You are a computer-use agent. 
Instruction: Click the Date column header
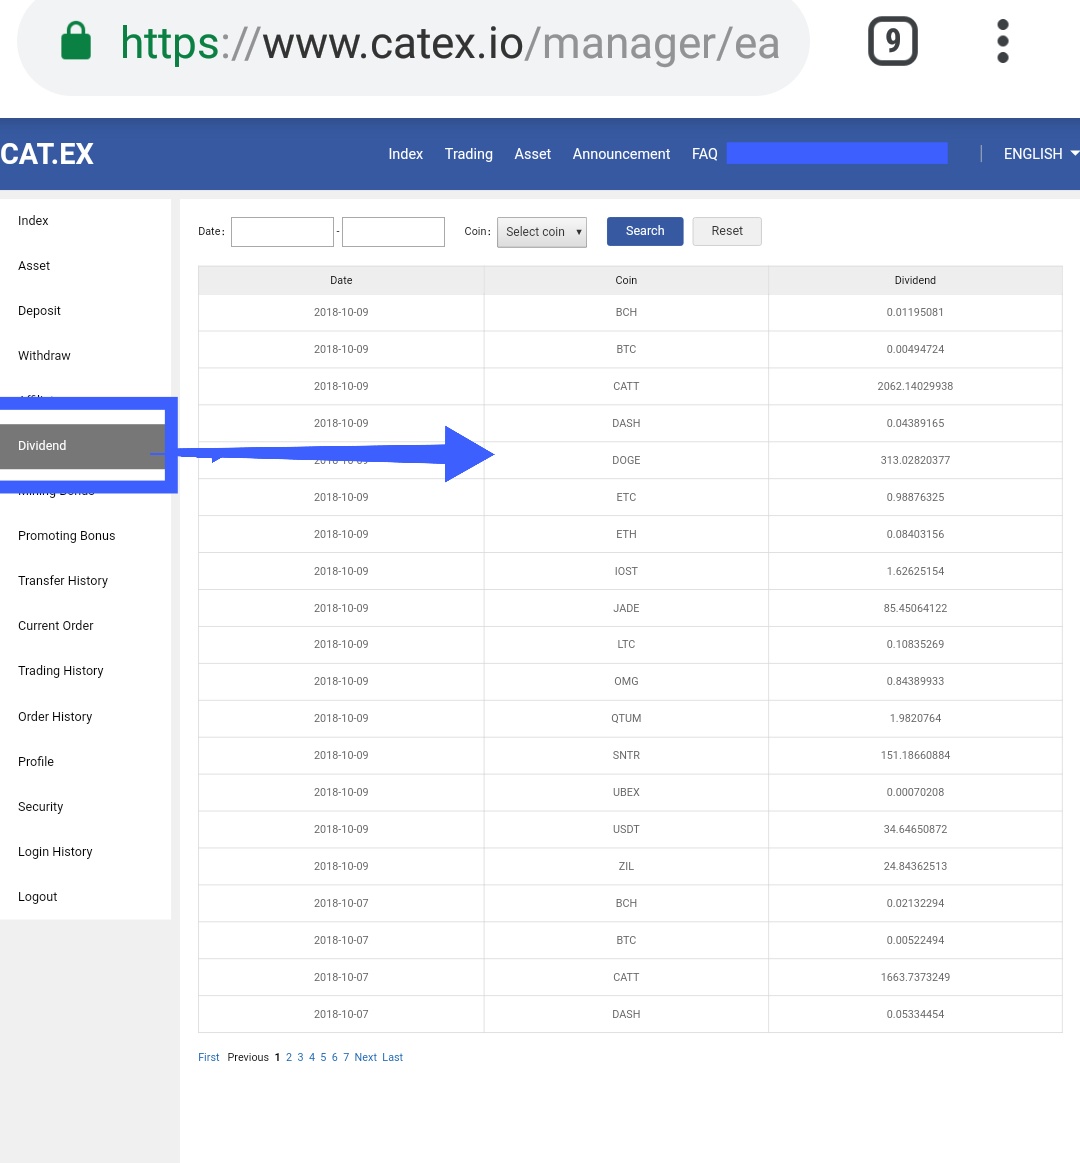(x=341, y=280)
